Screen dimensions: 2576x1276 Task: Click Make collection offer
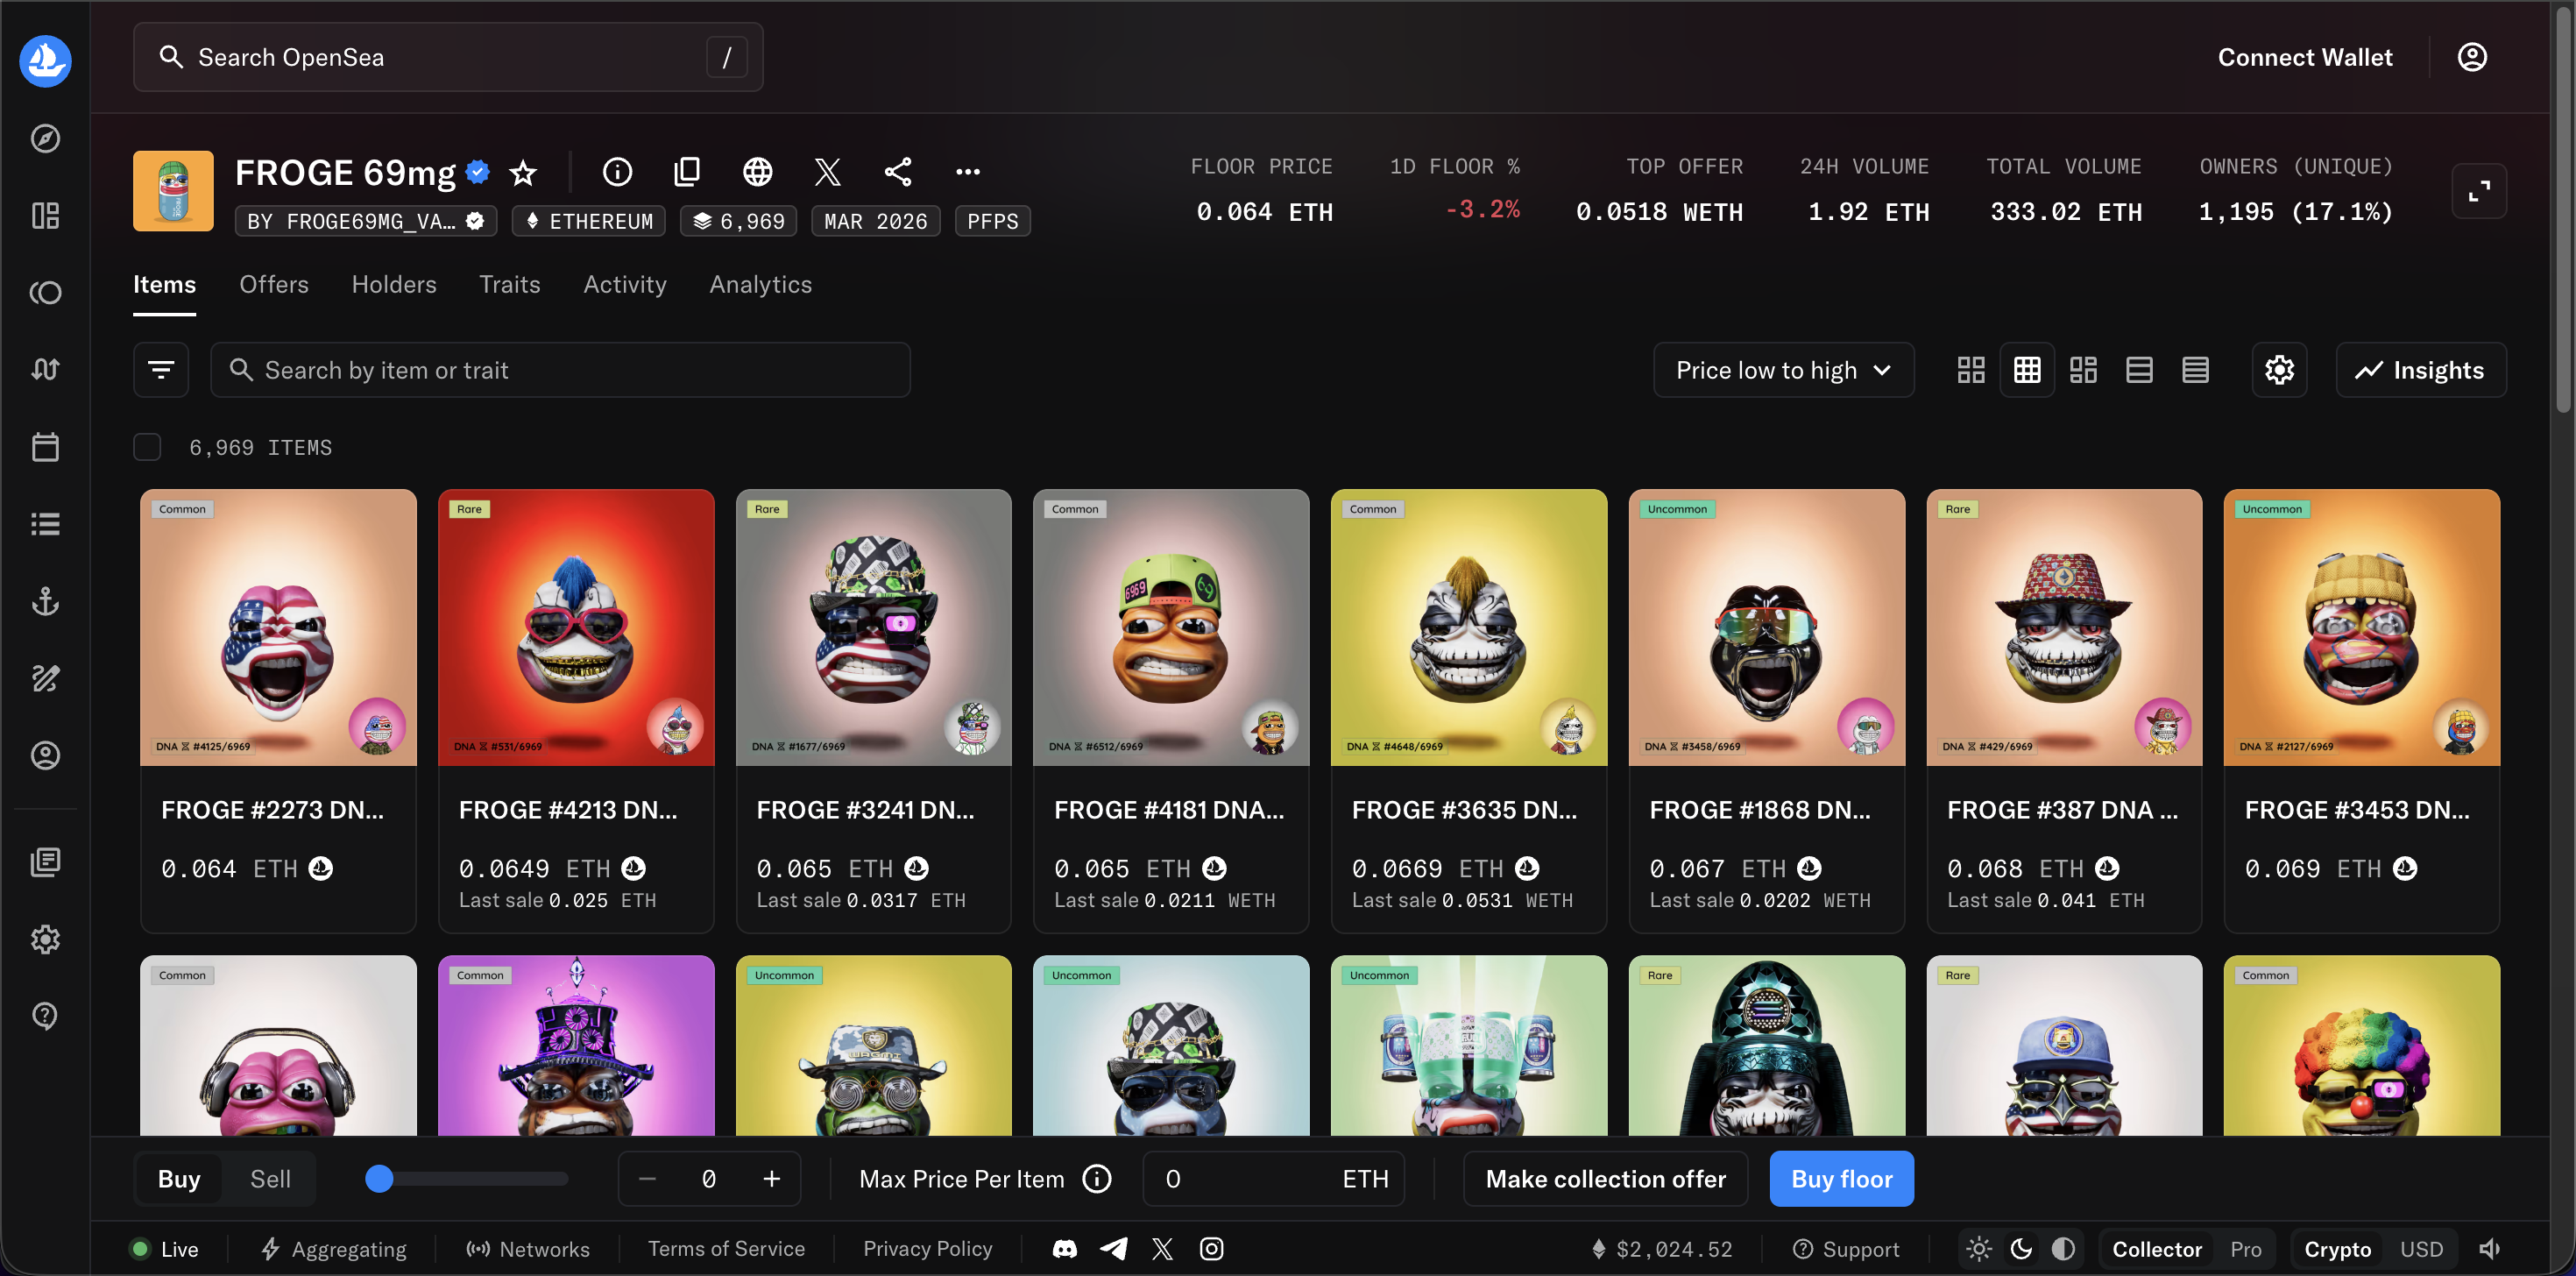(1605, 1179)
